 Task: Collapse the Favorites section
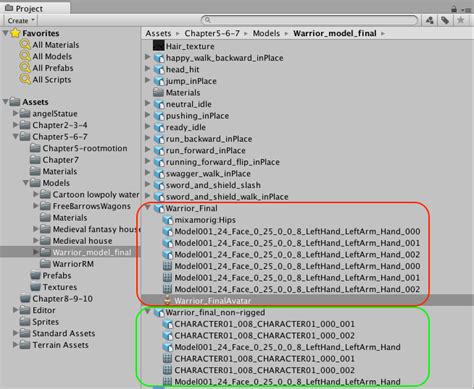[x=5, y=33]
